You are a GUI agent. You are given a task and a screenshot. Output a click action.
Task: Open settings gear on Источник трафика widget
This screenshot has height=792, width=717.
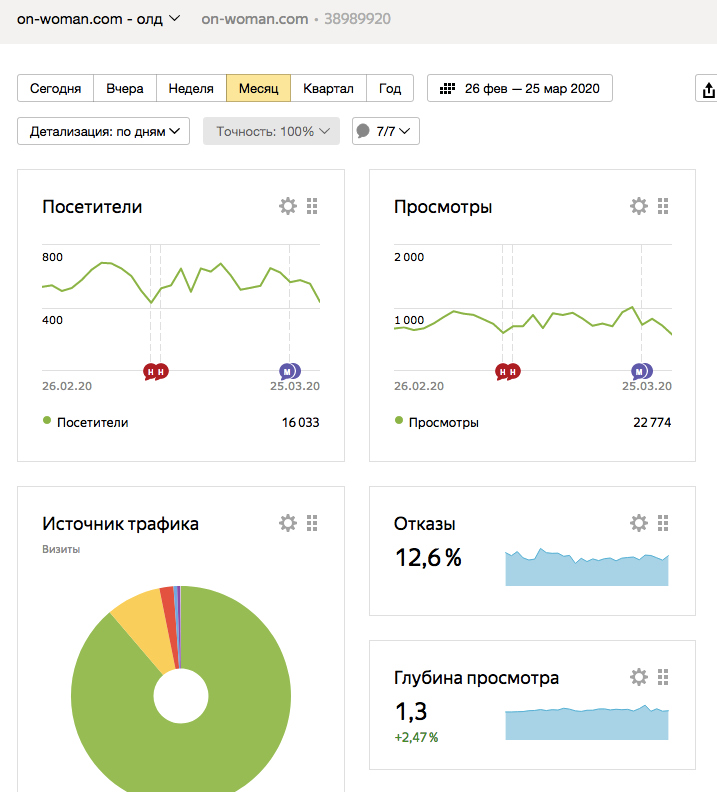288,523
